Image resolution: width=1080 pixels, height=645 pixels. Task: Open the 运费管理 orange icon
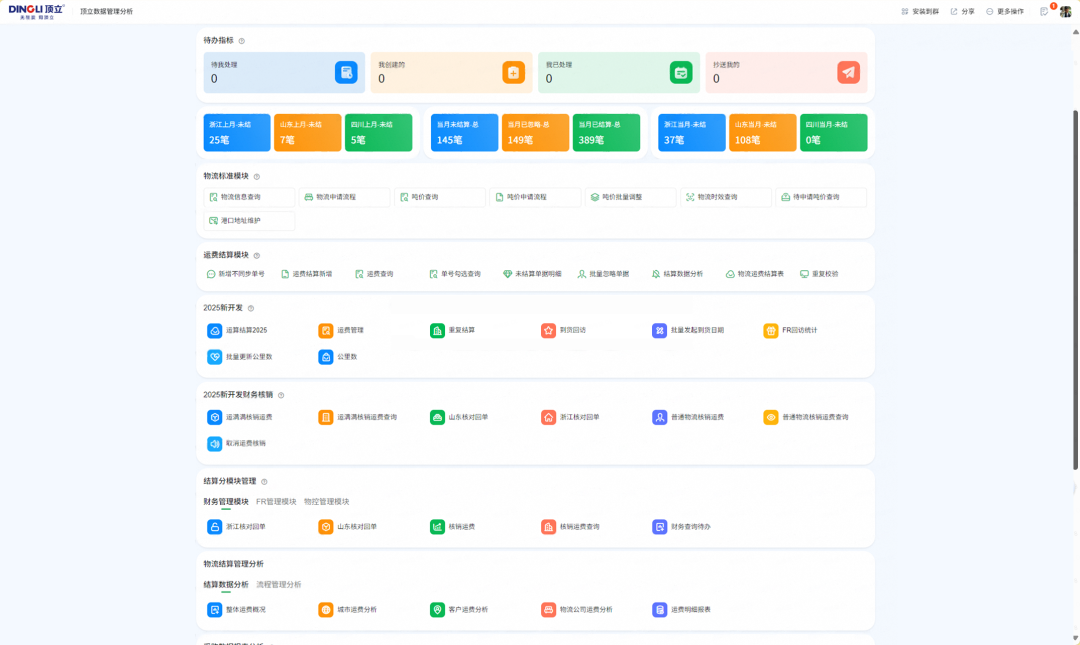coord(326,330)
